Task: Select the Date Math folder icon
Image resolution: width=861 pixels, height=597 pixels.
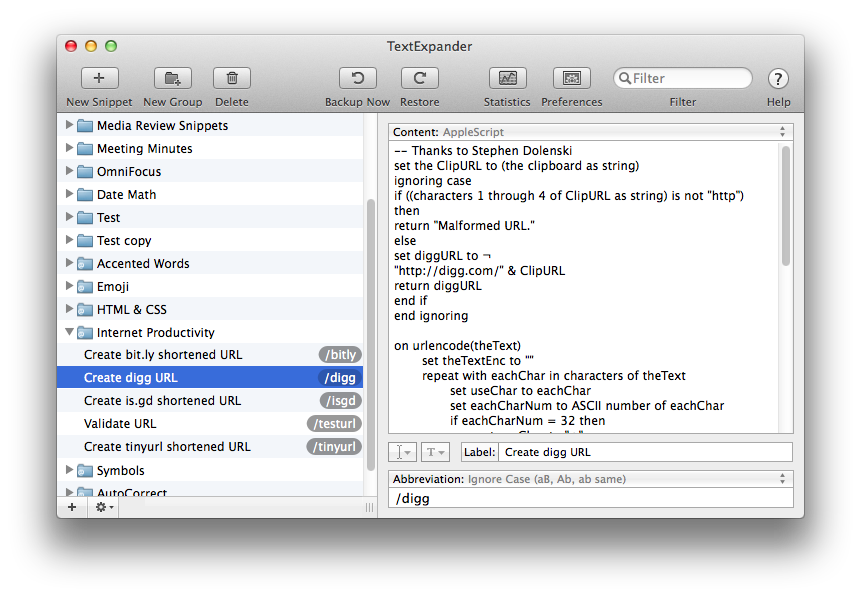Action: coord(85,195)
